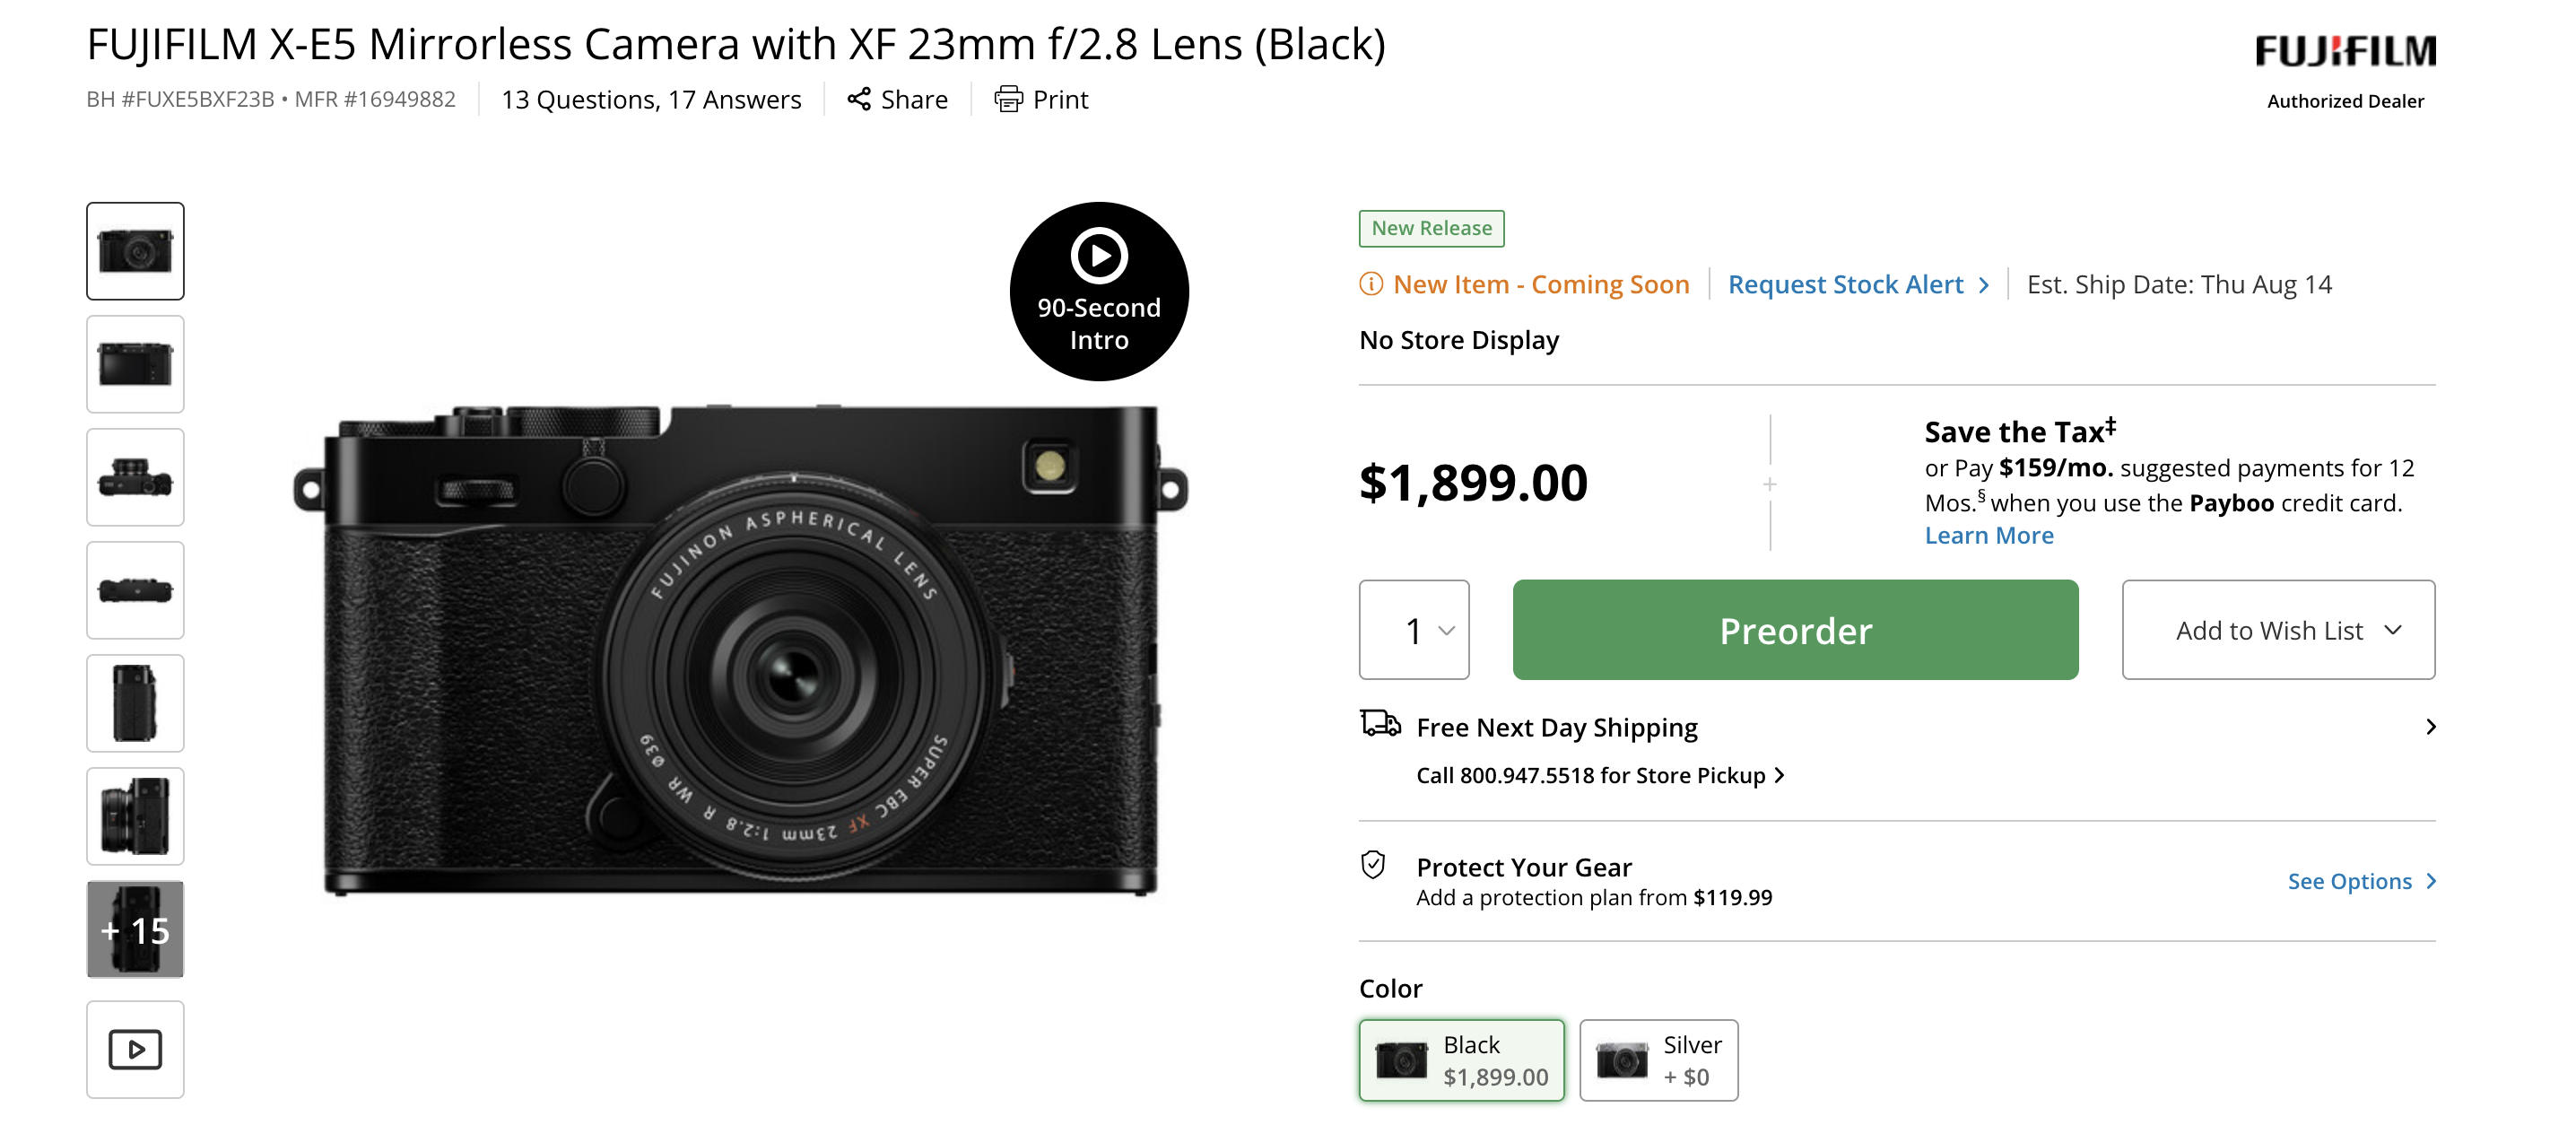Viewport: 2576px width, 1125px height.
Task: Select the Black color option
Action: coord(1461,1060)
